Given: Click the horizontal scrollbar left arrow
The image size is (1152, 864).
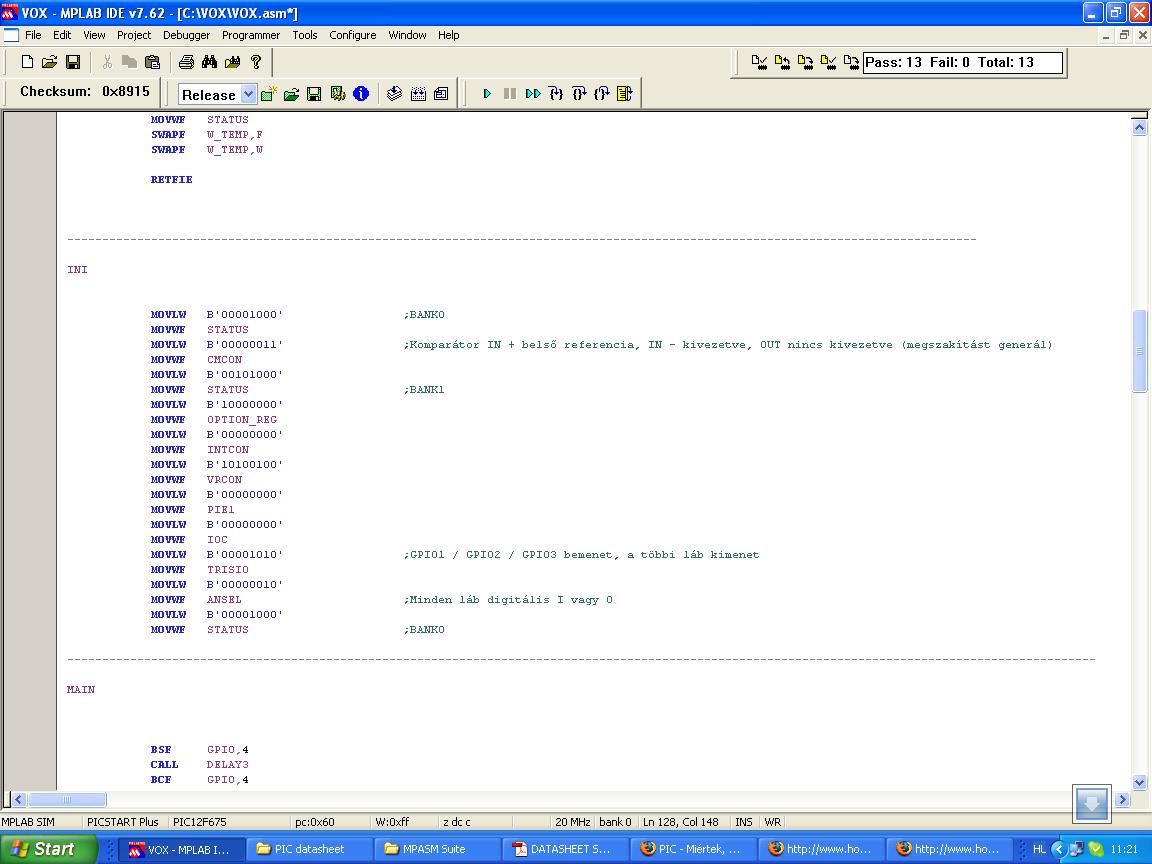Looking at the screenshot, I should coord(19,799).
